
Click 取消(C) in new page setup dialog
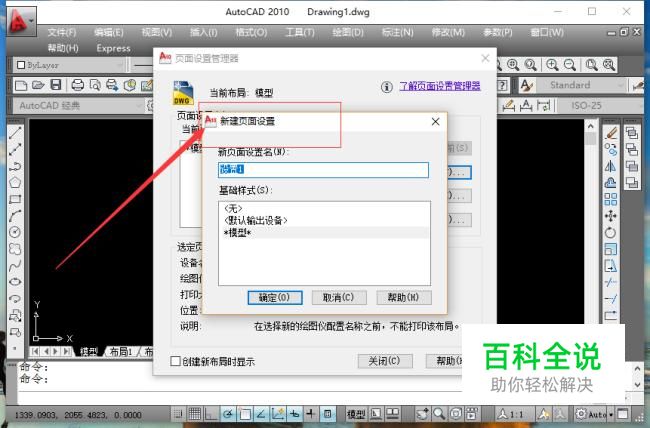[x=339, y=298]
